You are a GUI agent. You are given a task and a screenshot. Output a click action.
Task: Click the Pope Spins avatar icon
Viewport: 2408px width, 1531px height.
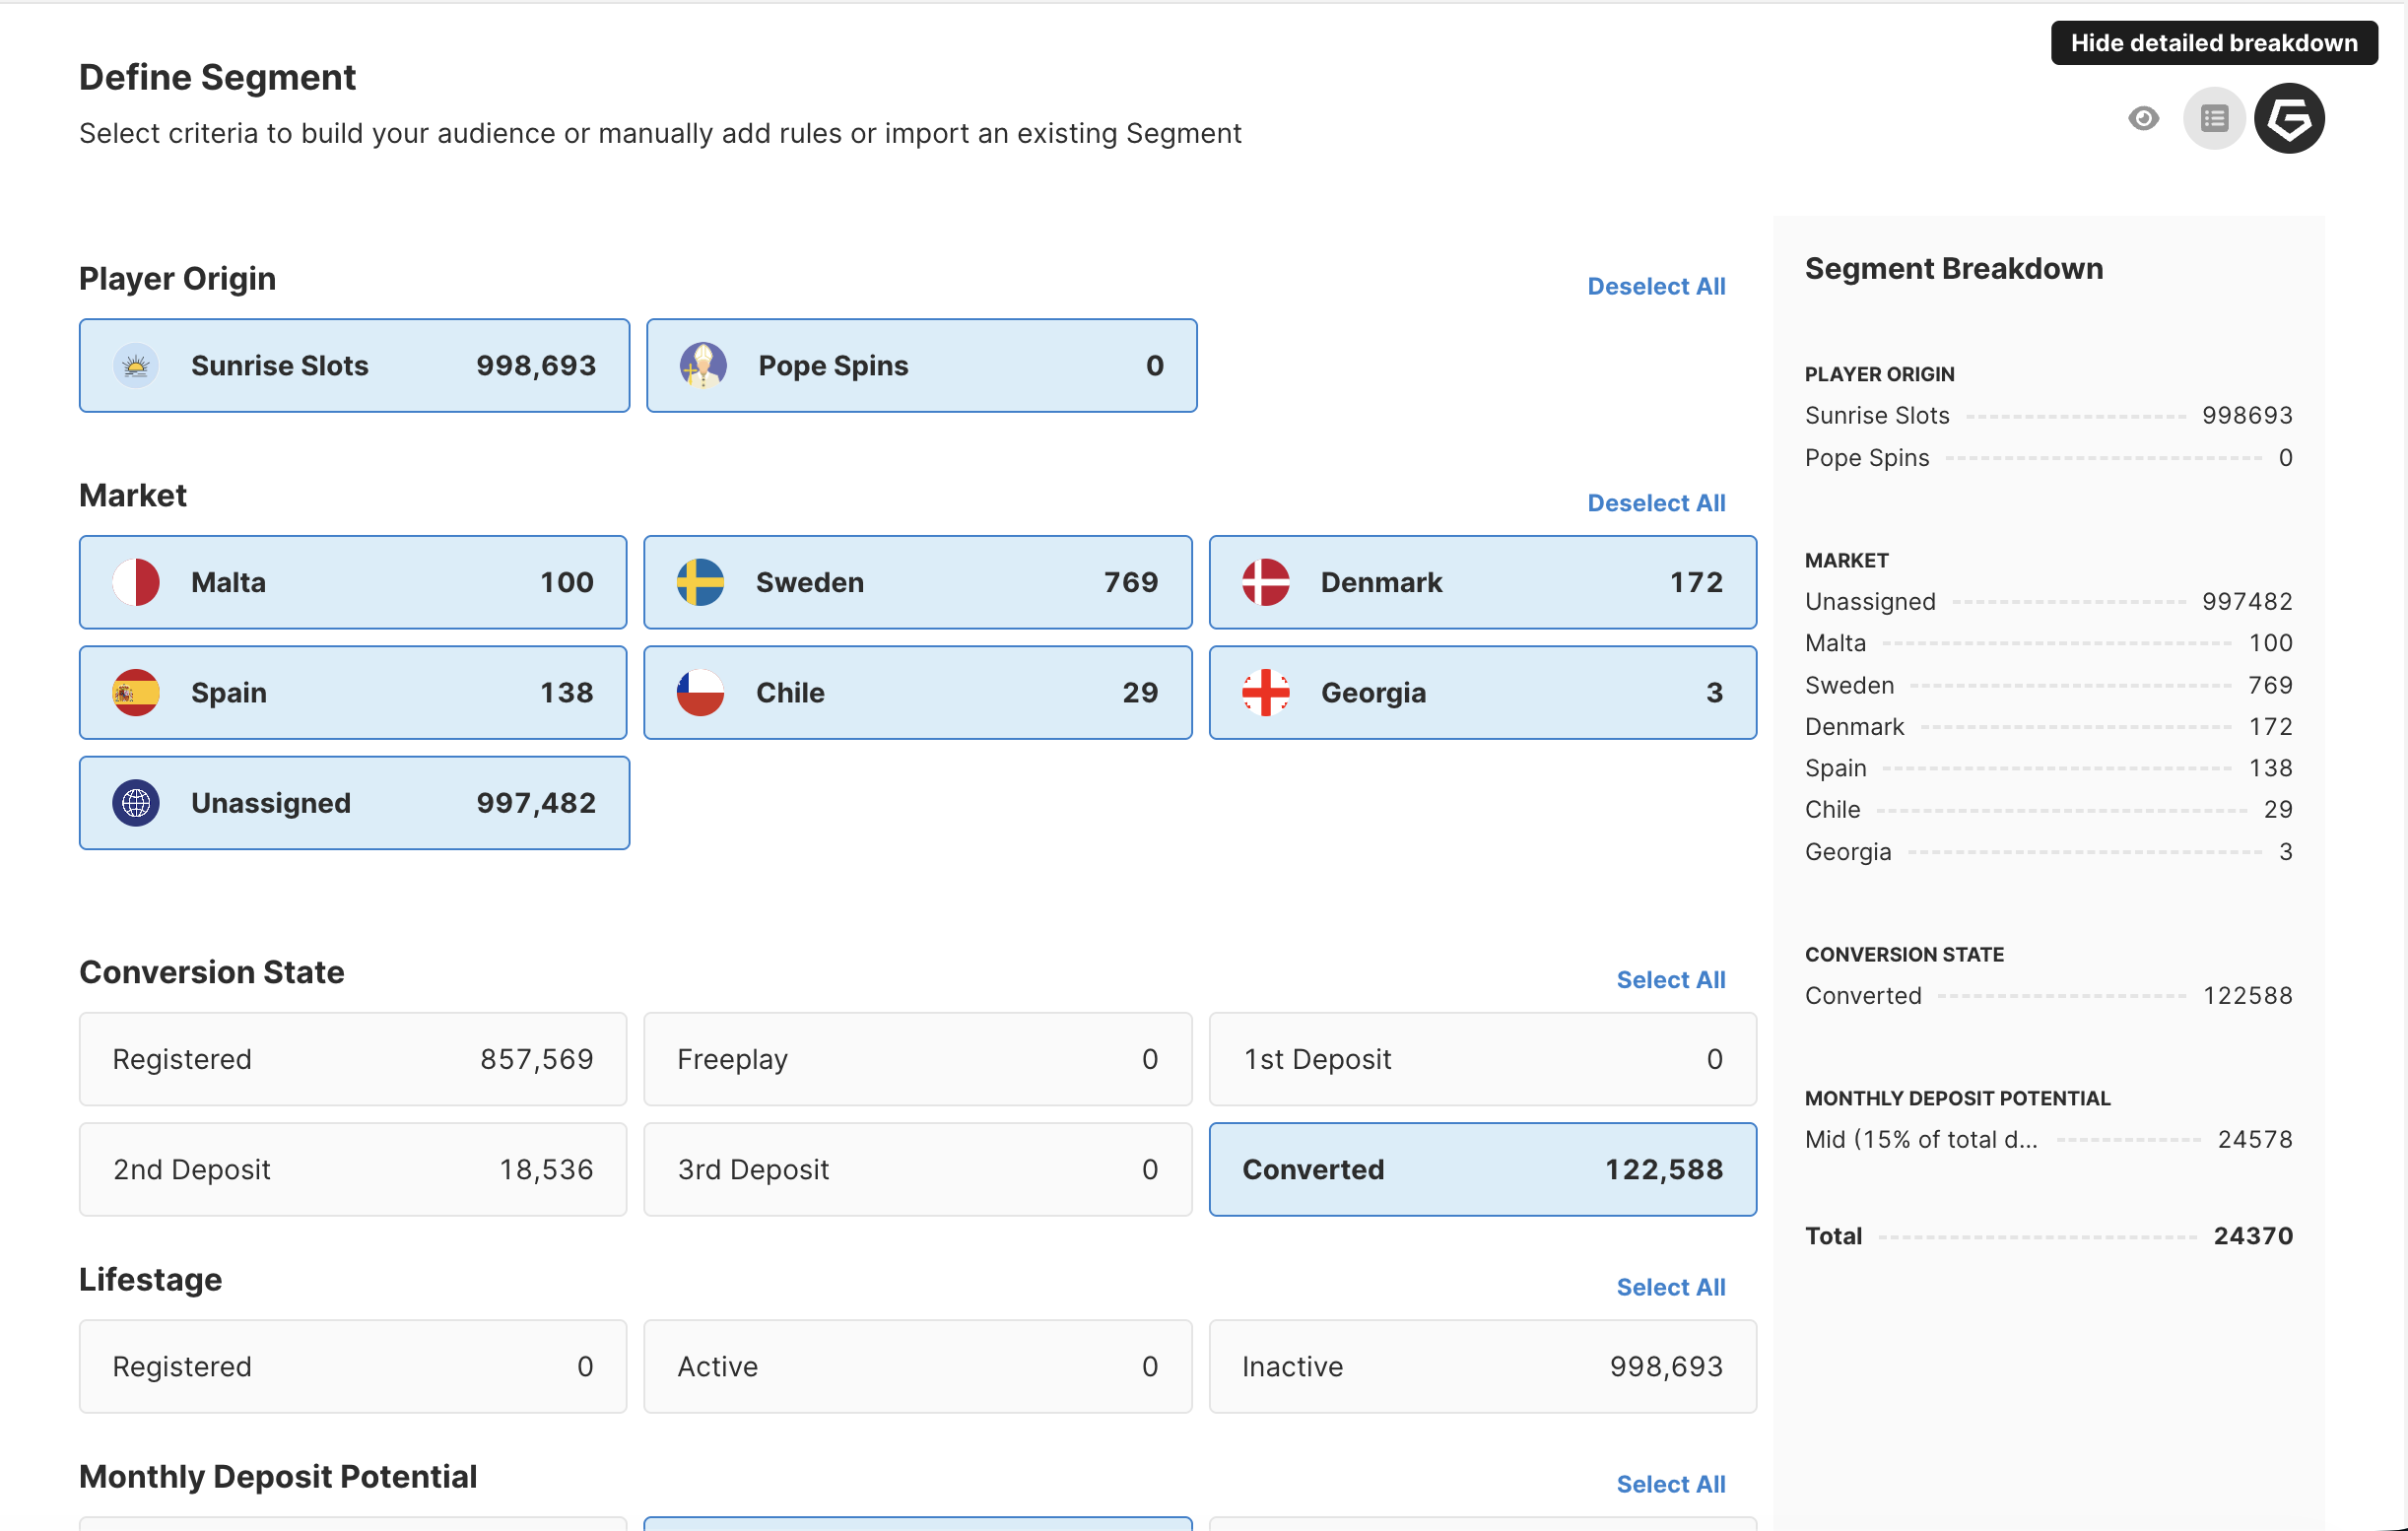(703, 366)
